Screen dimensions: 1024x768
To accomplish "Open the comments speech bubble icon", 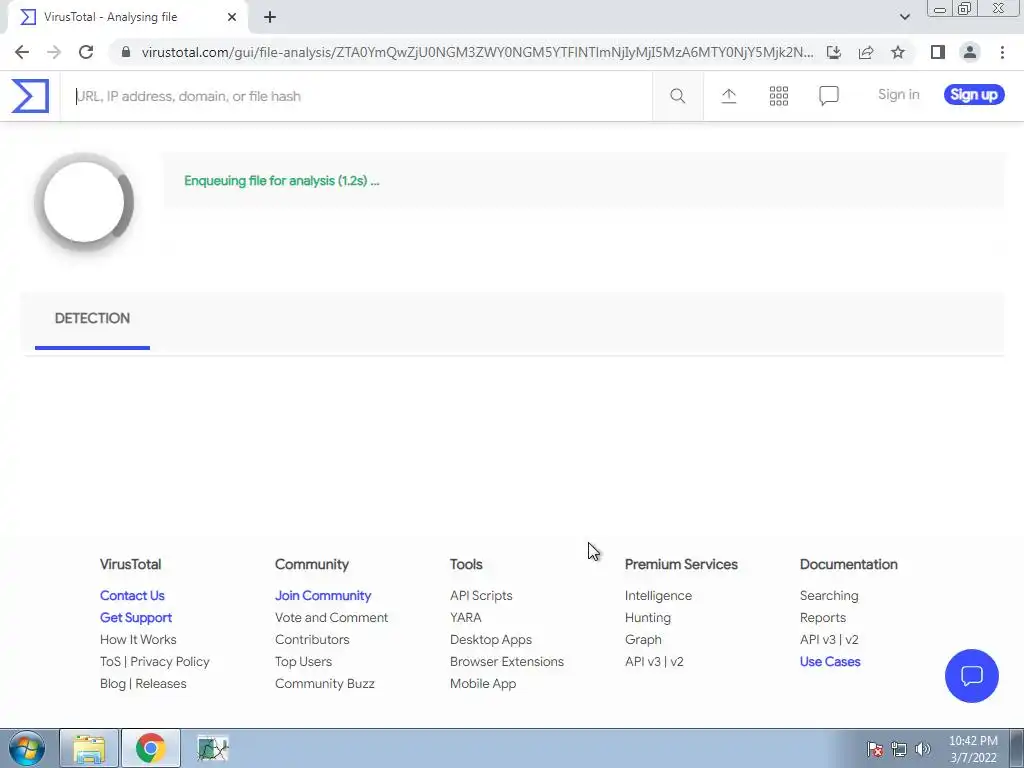I will click(x=829, y=96).
